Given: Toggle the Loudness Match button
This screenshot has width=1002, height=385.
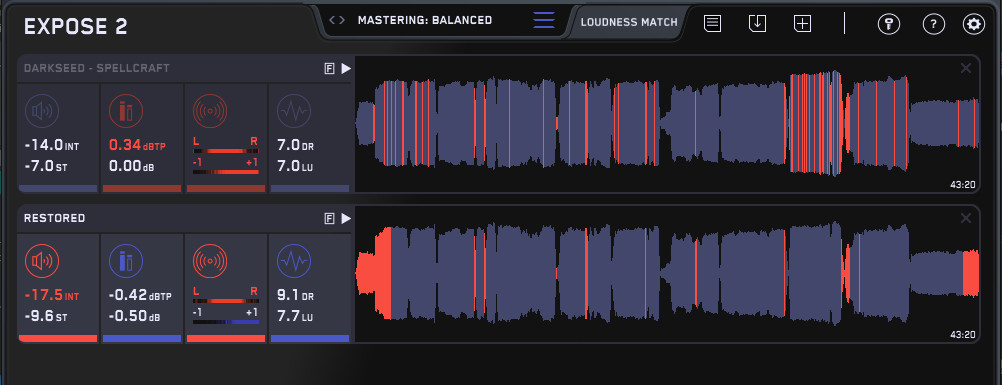Looking at the screenshot, I should 629,22.
